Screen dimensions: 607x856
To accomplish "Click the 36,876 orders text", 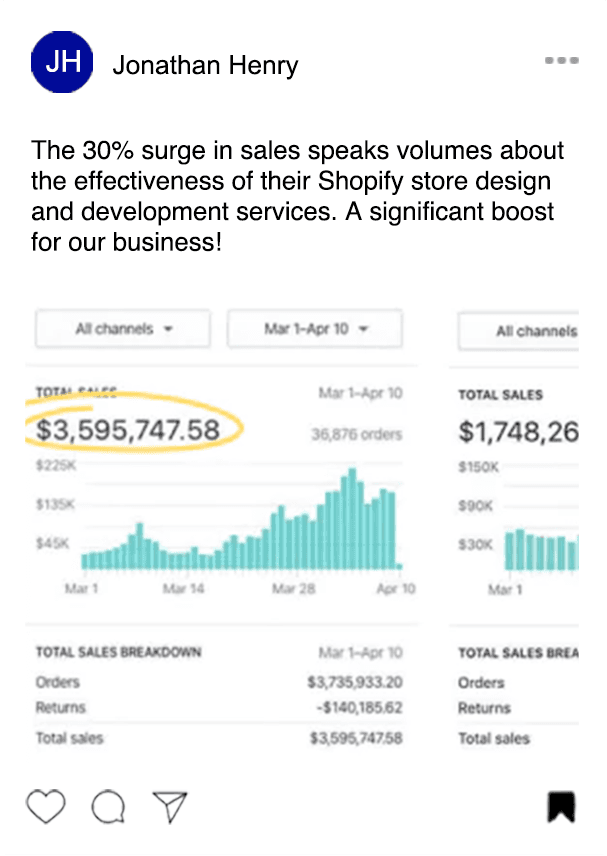I will 357,434.
